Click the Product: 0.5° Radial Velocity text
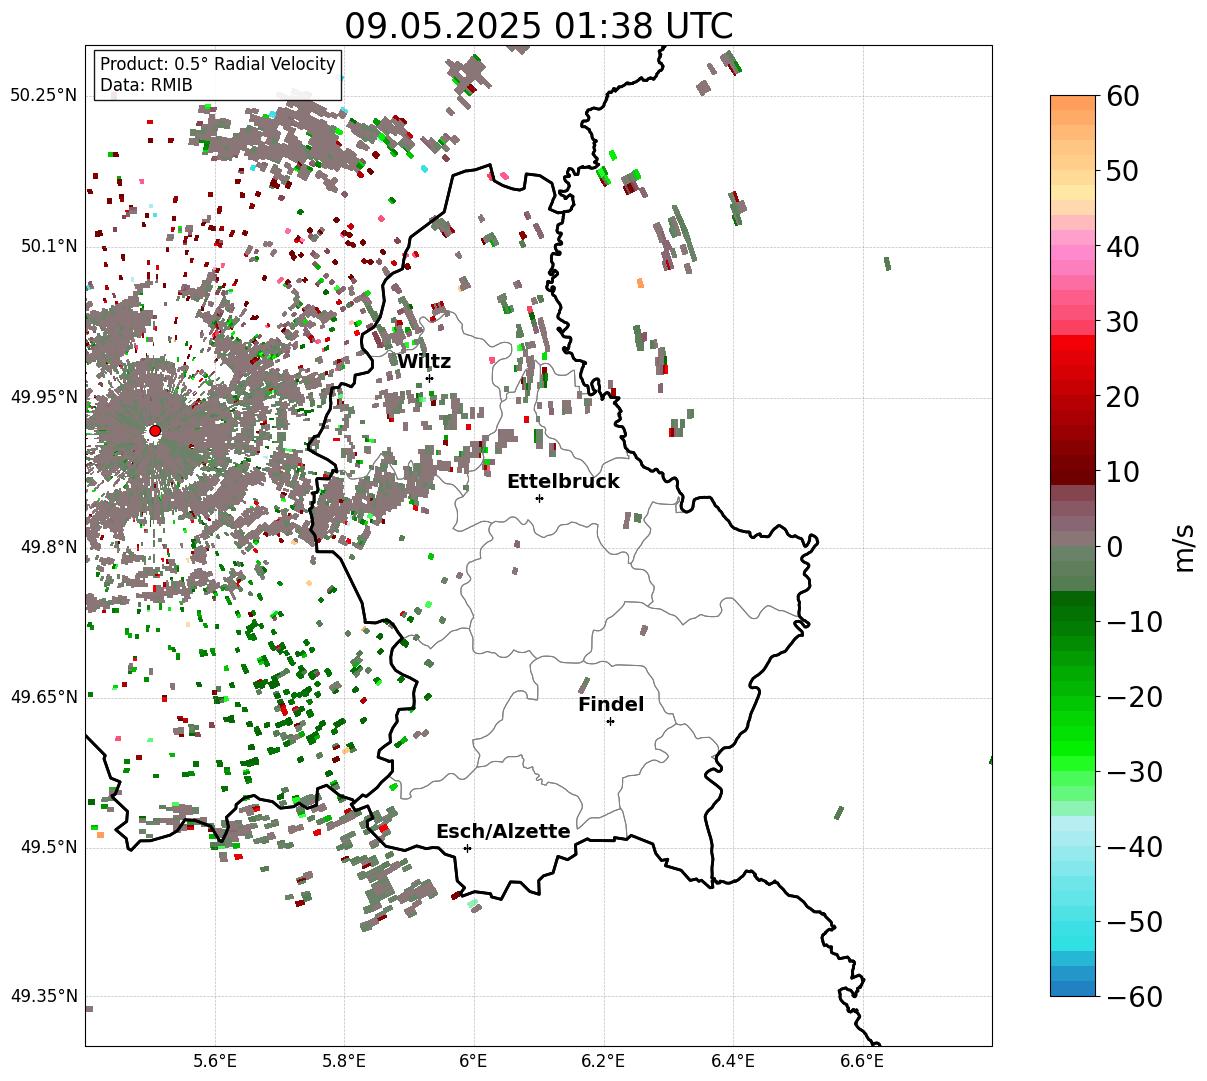The image size is (1207, 1081). 218,64
